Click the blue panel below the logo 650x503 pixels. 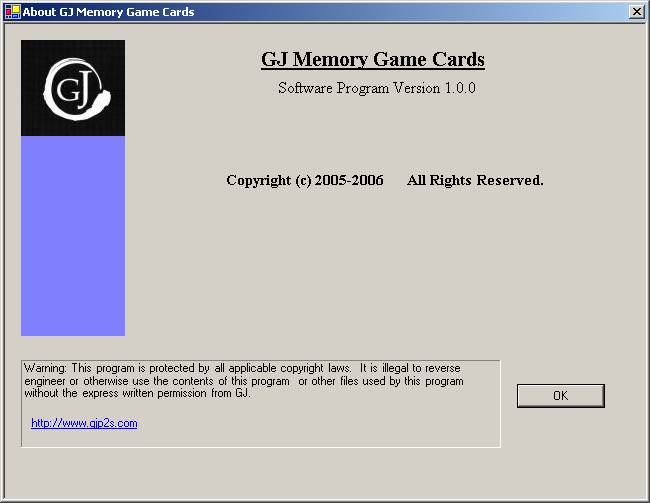point(73,236)
